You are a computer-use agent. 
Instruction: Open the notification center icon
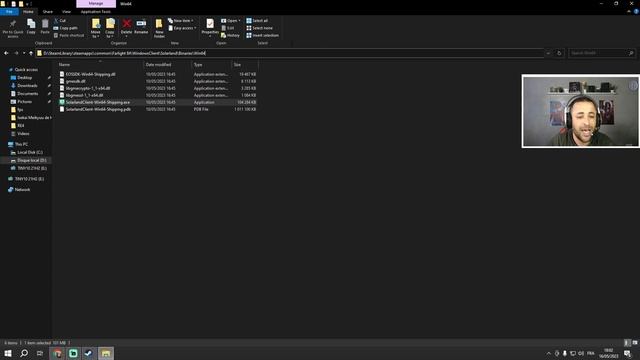pyautogui.click(x=627, y=353)
